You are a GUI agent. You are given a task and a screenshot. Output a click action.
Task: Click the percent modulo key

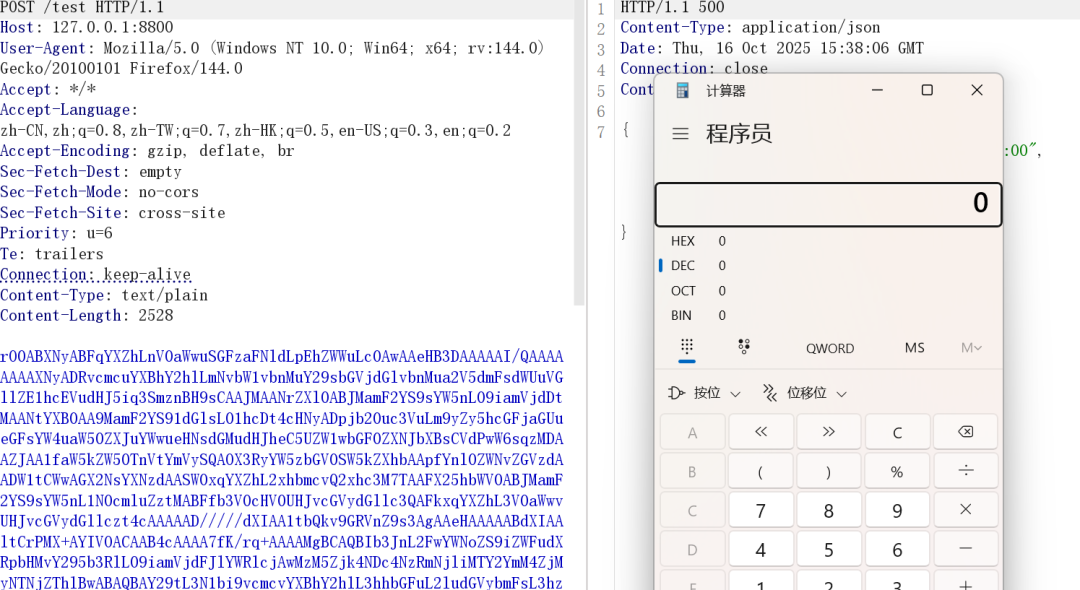click(897, 471)
